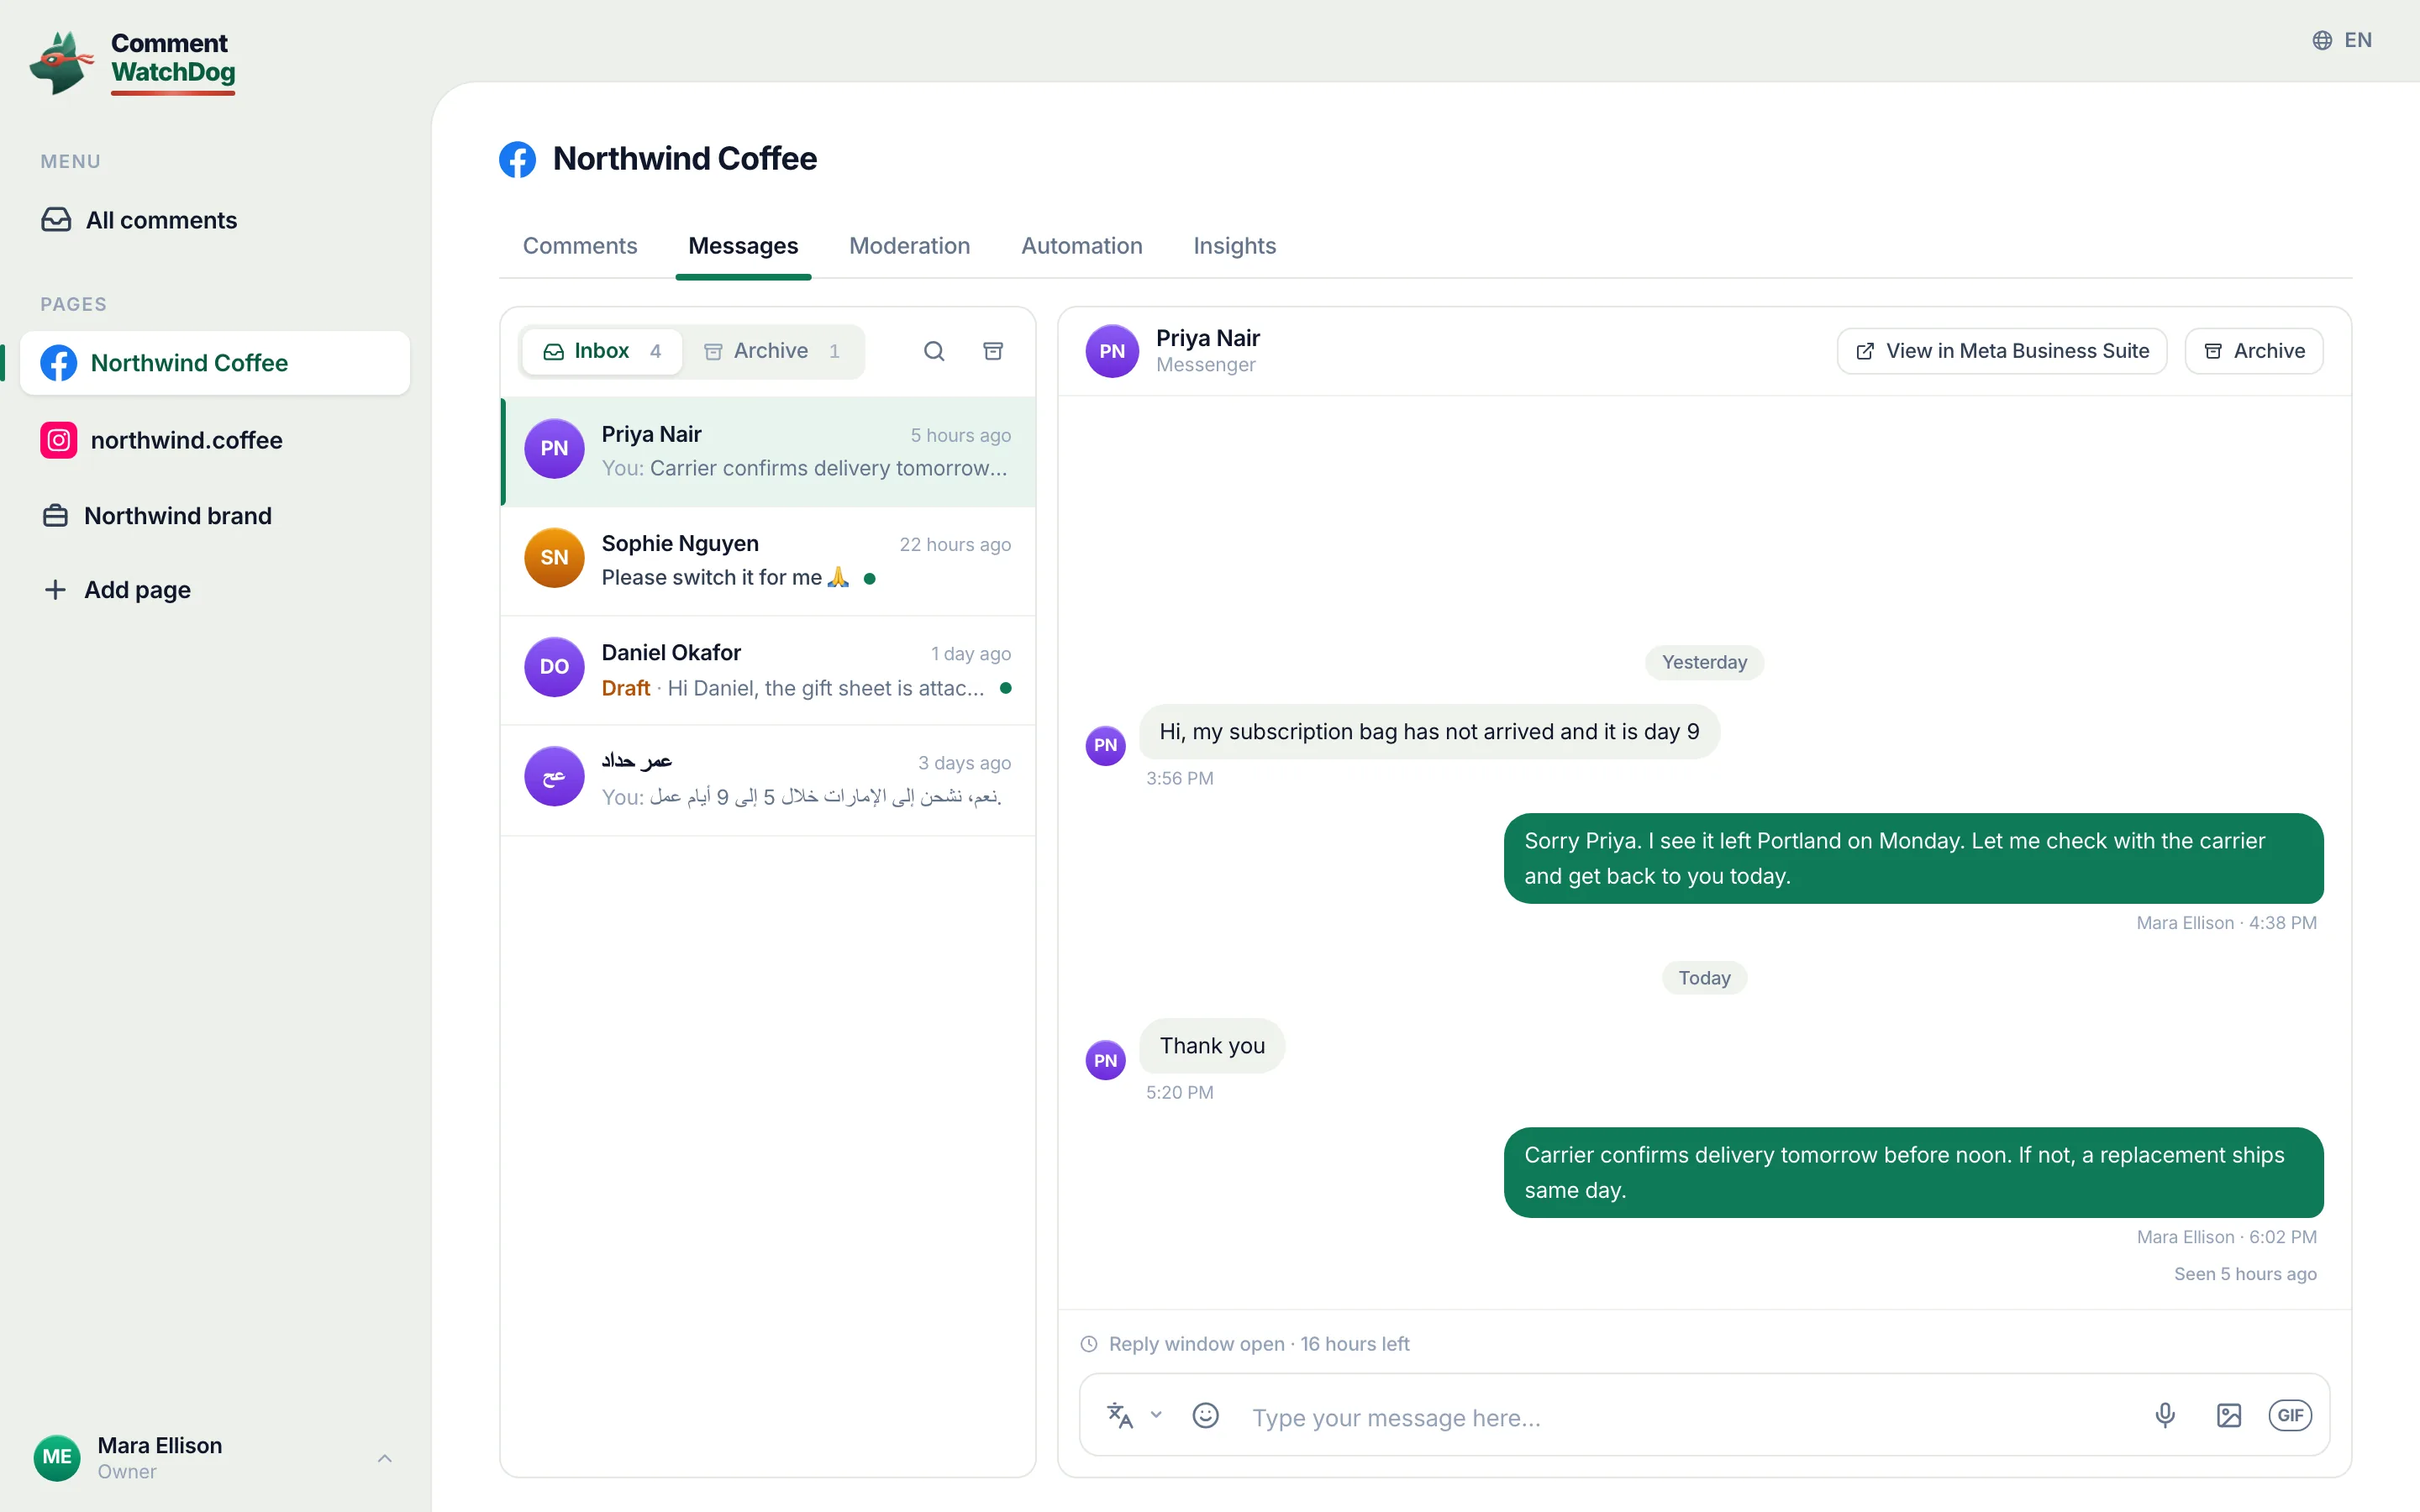This screenshot has width=2420, height=1512.
Task: Click the globe language icon
Action: [x=2322, y=40]
